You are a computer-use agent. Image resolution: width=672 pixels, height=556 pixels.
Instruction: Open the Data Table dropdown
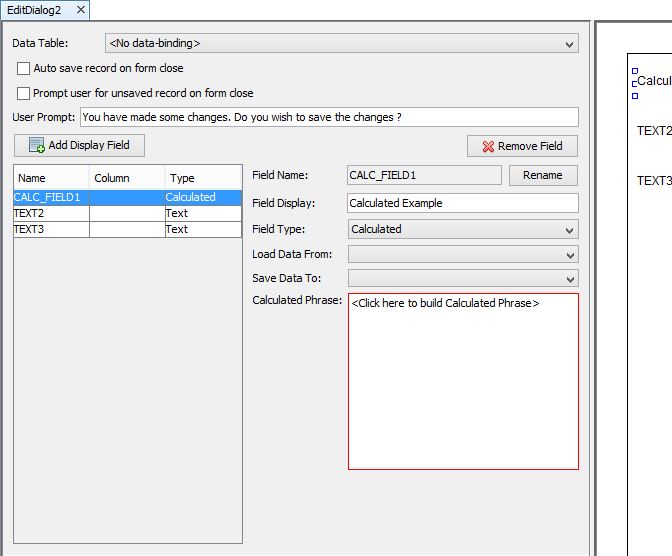341,44
